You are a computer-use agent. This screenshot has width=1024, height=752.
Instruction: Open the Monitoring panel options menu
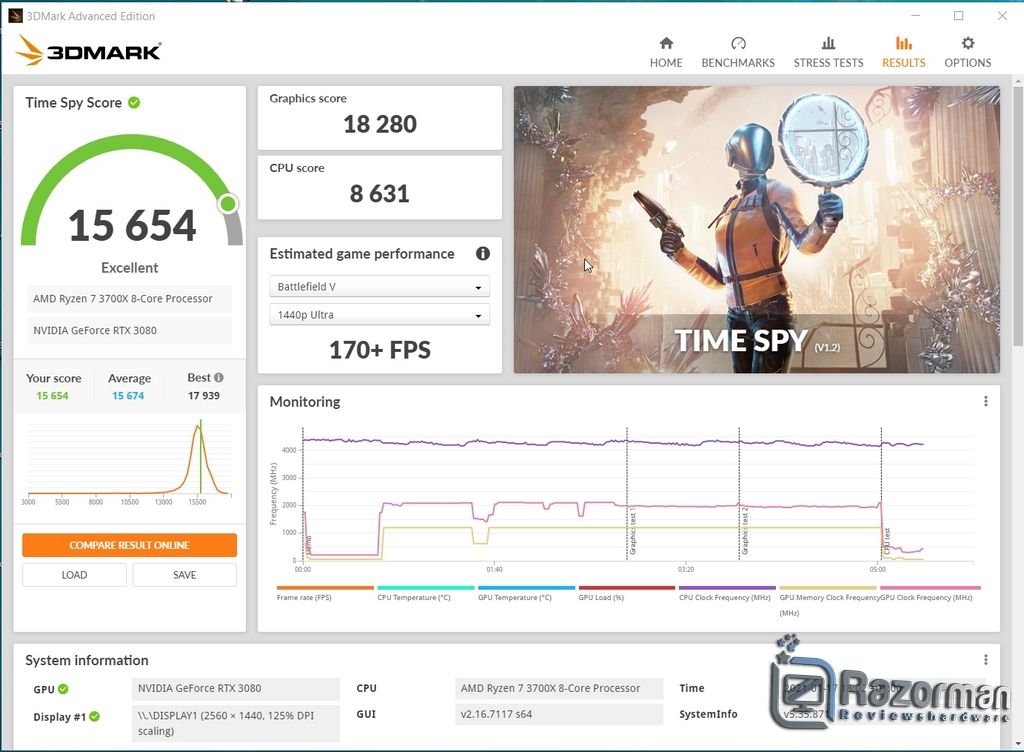pos(985,401)
